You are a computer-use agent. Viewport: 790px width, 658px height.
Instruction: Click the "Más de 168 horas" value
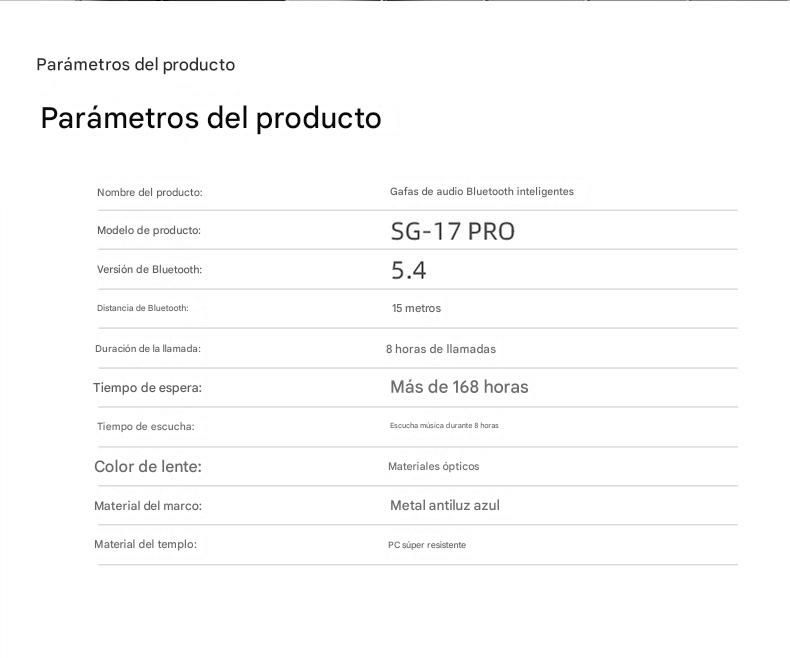[x=459, y=387]
